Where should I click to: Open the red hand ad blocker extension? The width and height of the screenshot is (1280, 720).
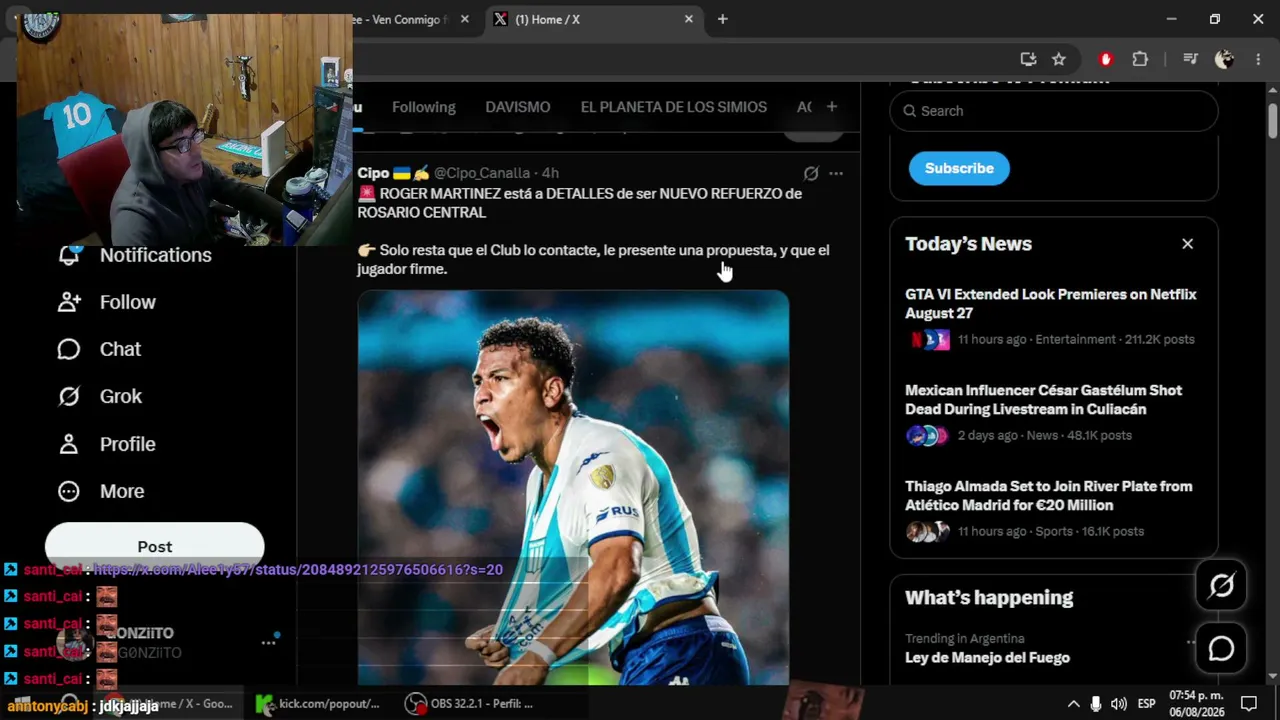tap(1105, 59)
